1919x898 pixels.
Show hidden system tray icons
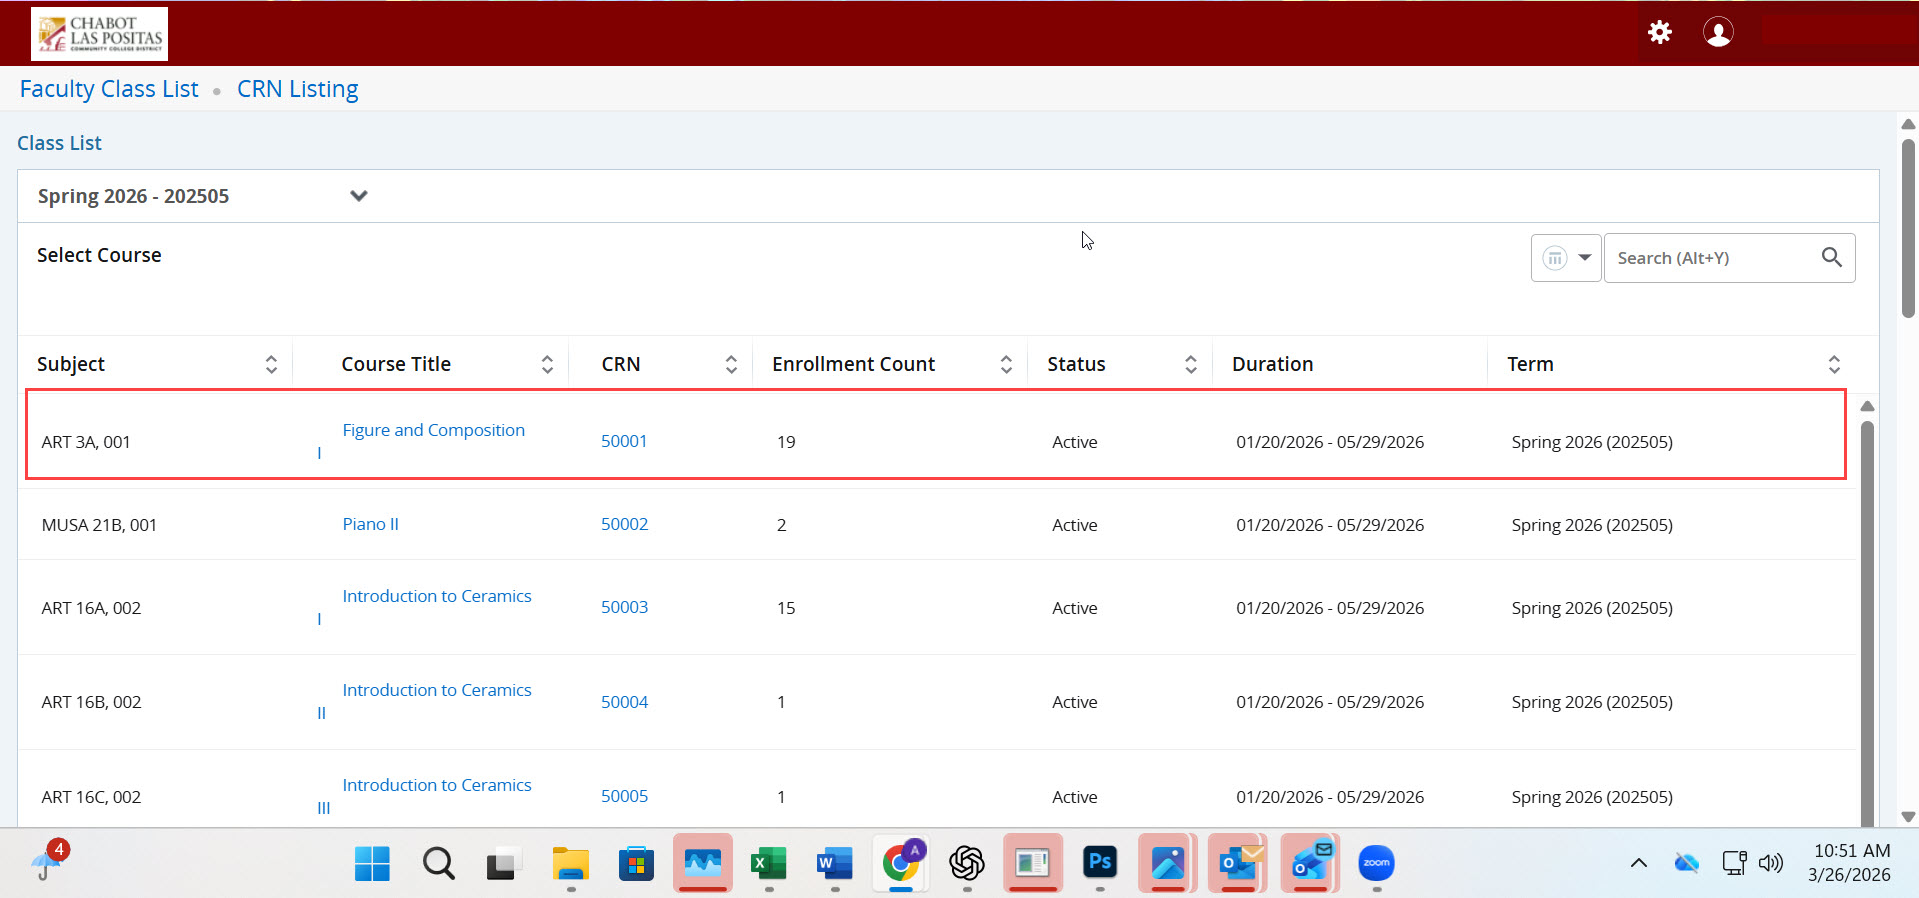(1638, 862)
